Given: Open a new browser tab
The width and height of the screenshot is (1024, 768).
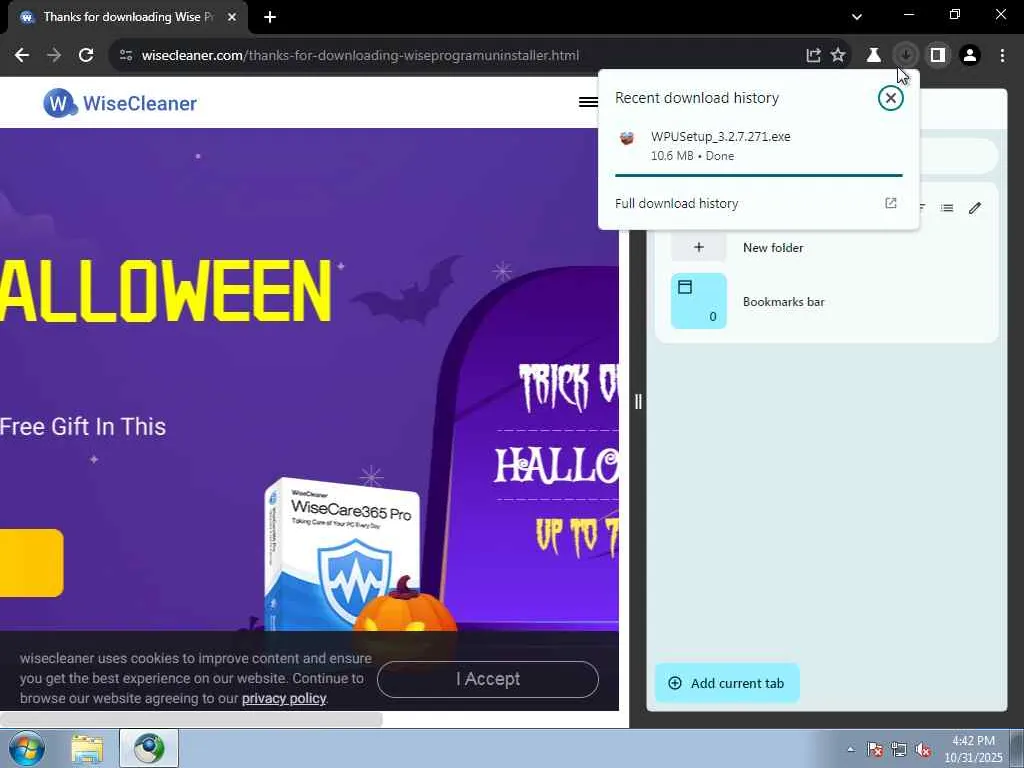Looking at the screenshot, I should tap(270, 17).
